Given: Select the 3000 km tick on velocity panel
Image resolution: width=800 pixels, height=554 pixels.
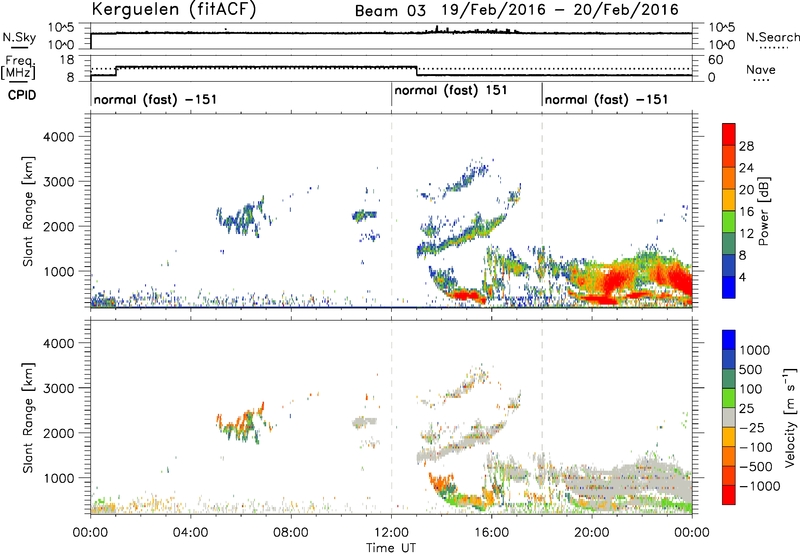Looking at the screenshot, I should (x=59, y=388).
